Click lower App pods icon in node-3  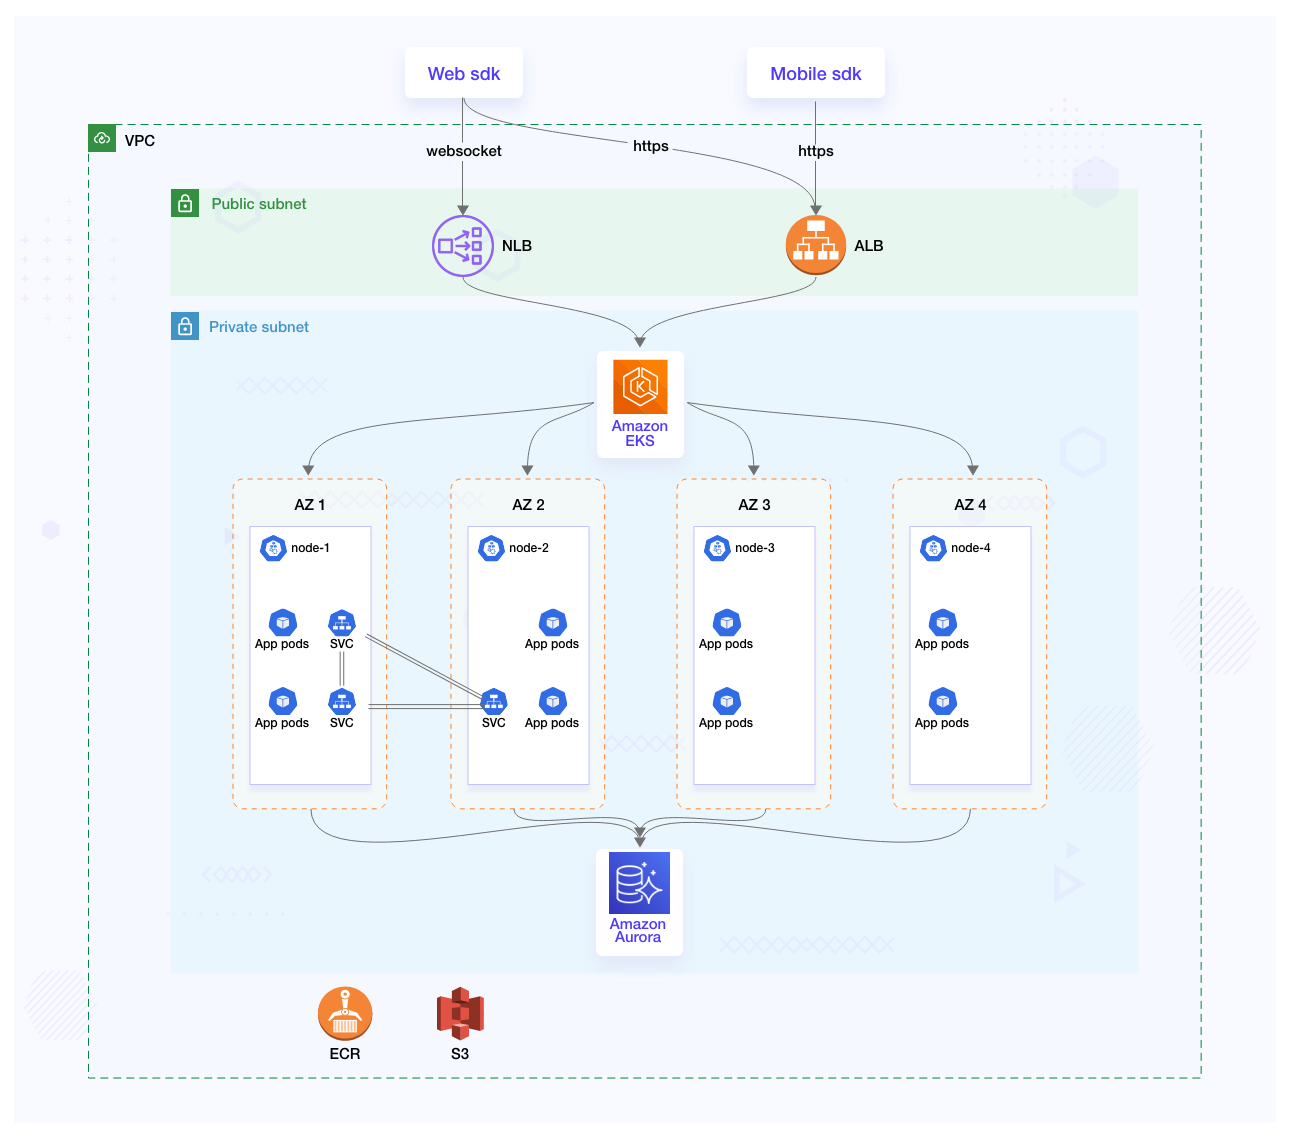pos(727,701)
